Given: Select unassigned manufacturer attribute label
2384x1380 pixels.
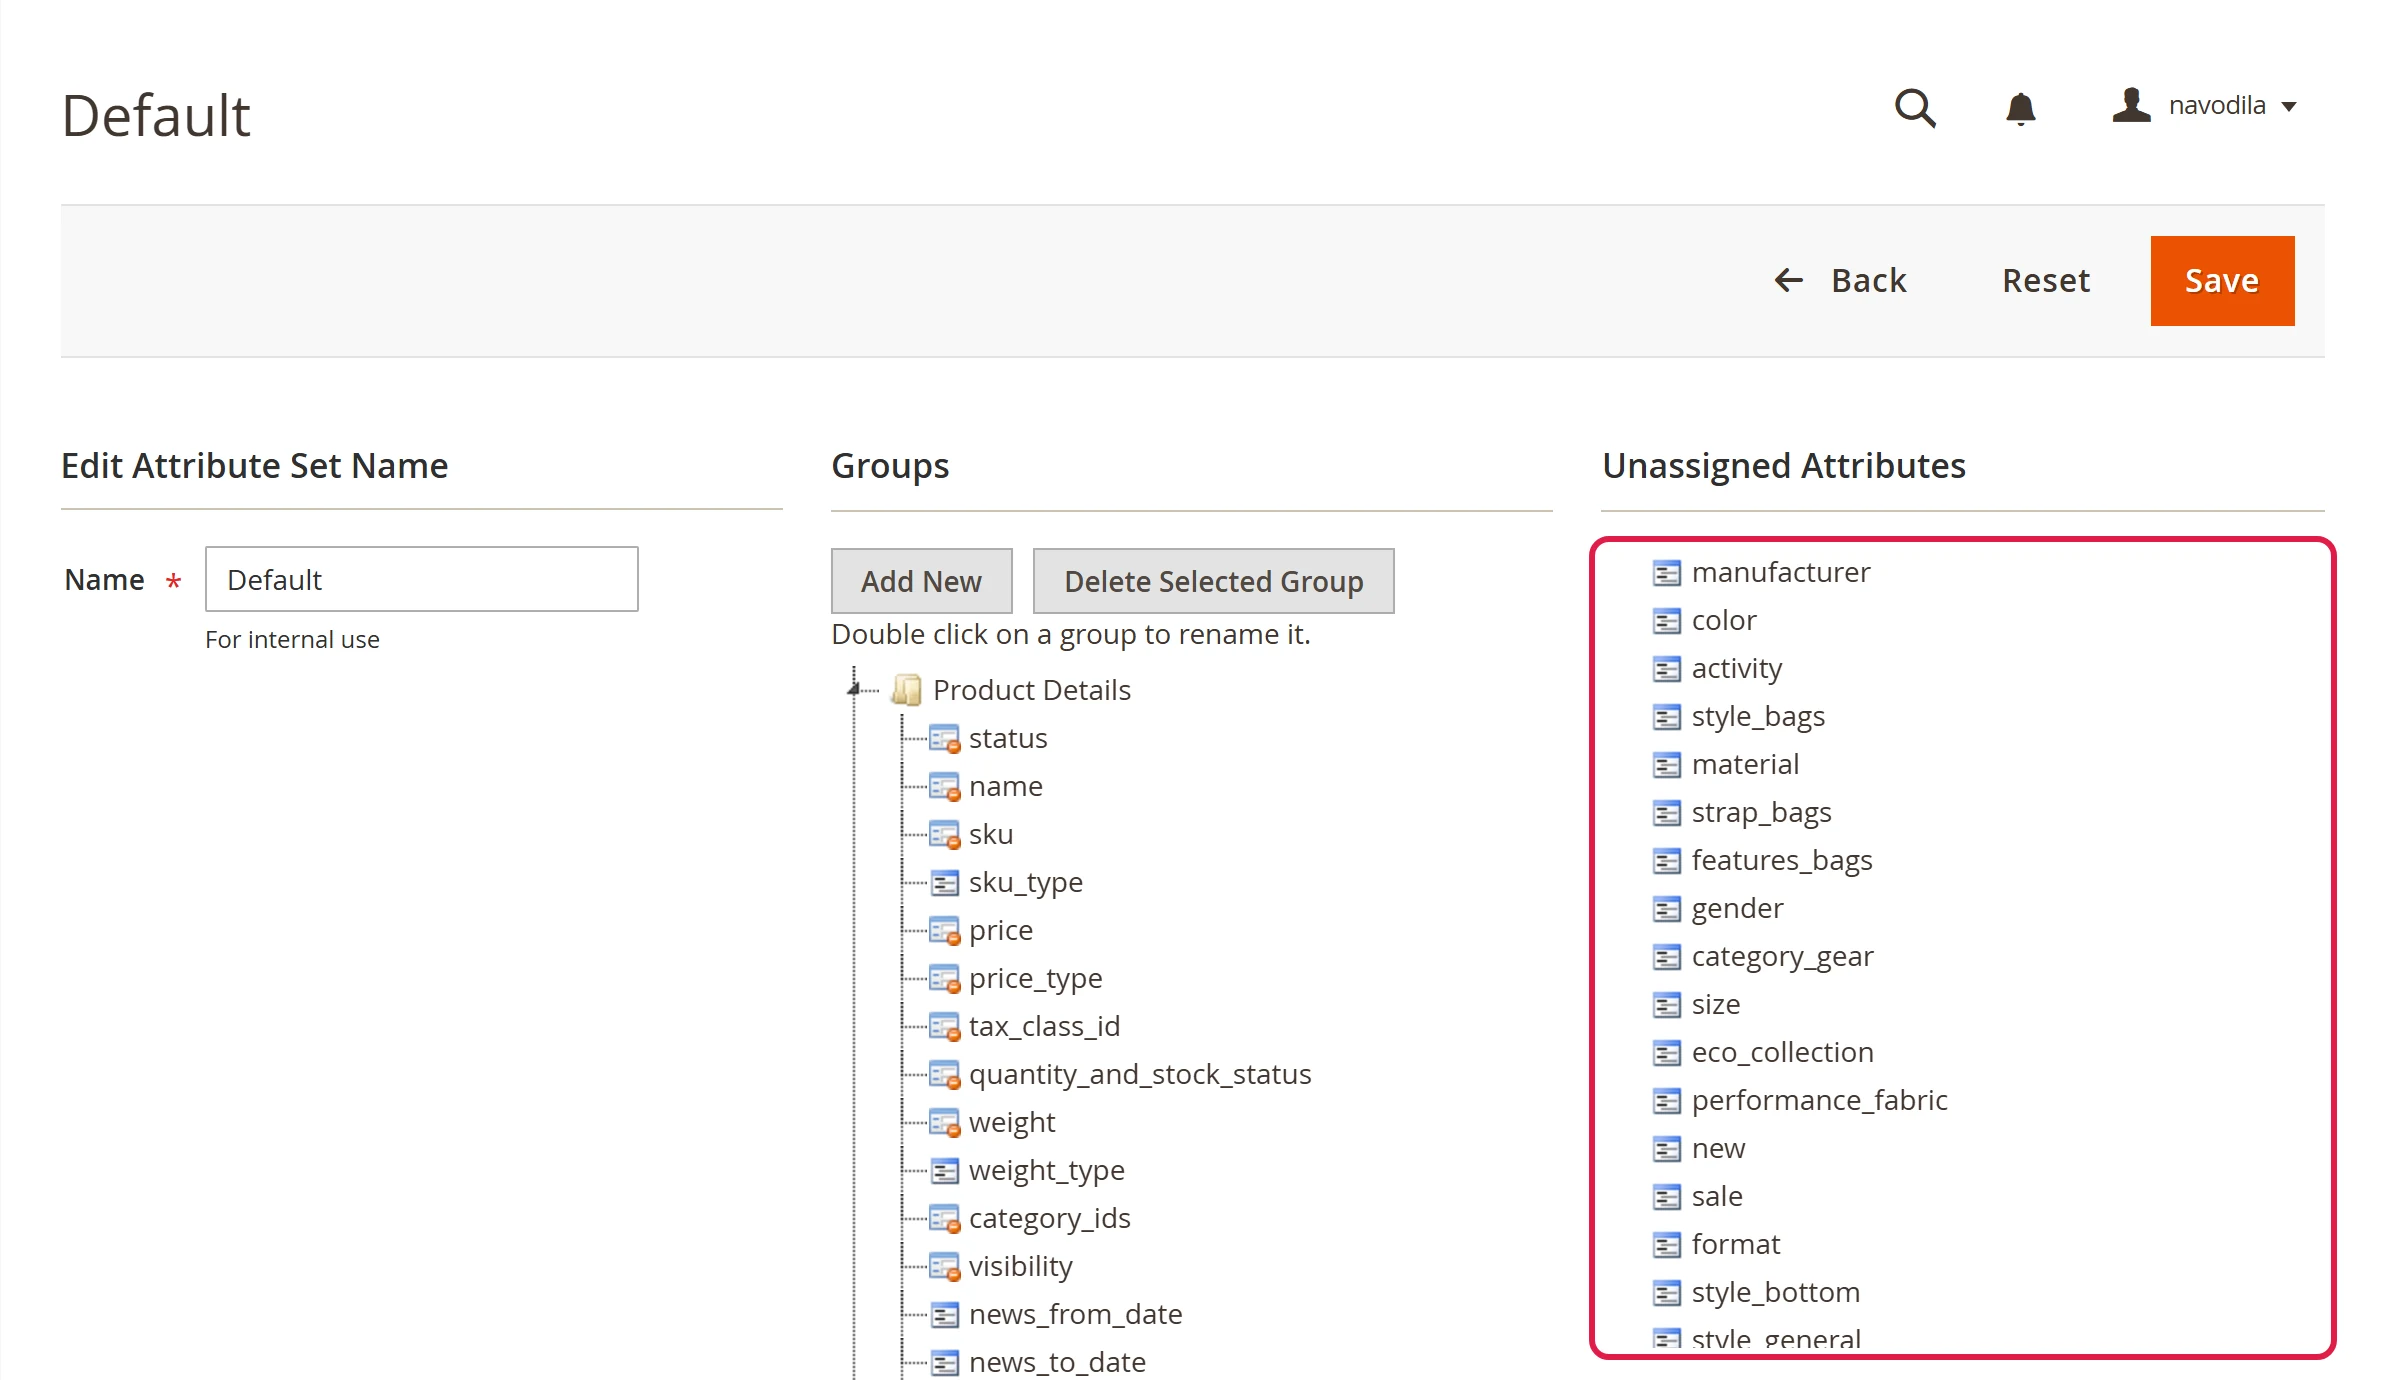Looking at the screenshot, I should tap(1780, 572).
